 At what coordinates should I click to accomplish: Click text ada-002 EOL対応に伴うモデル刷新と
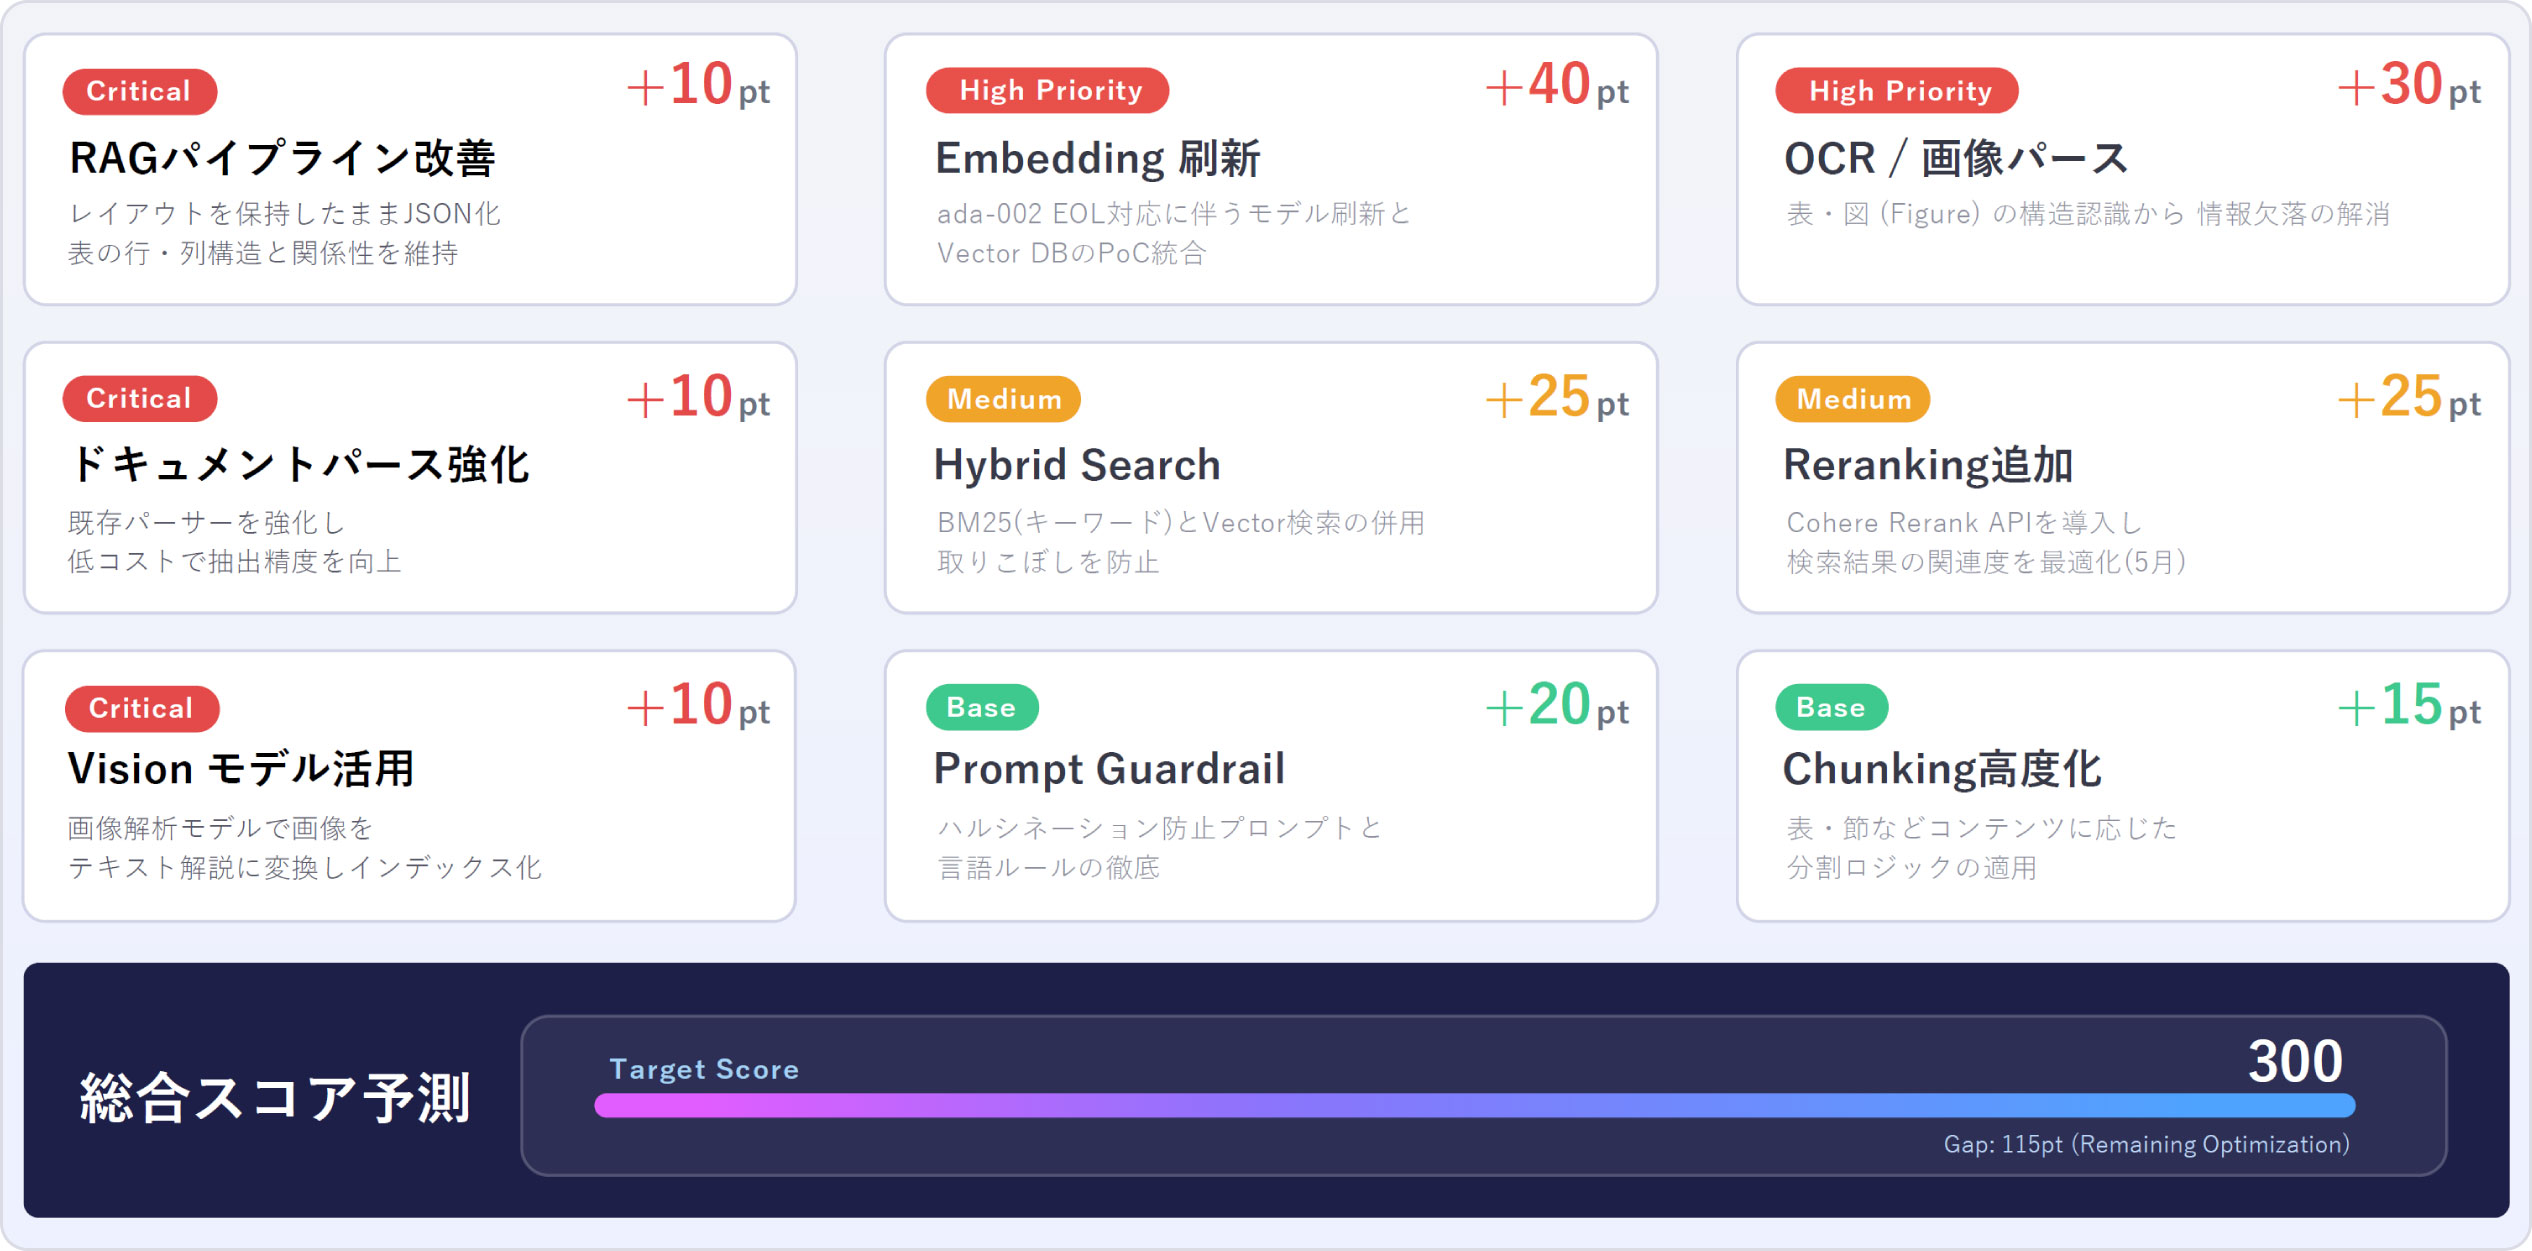pyautogui.click(x=1174, y=213)
